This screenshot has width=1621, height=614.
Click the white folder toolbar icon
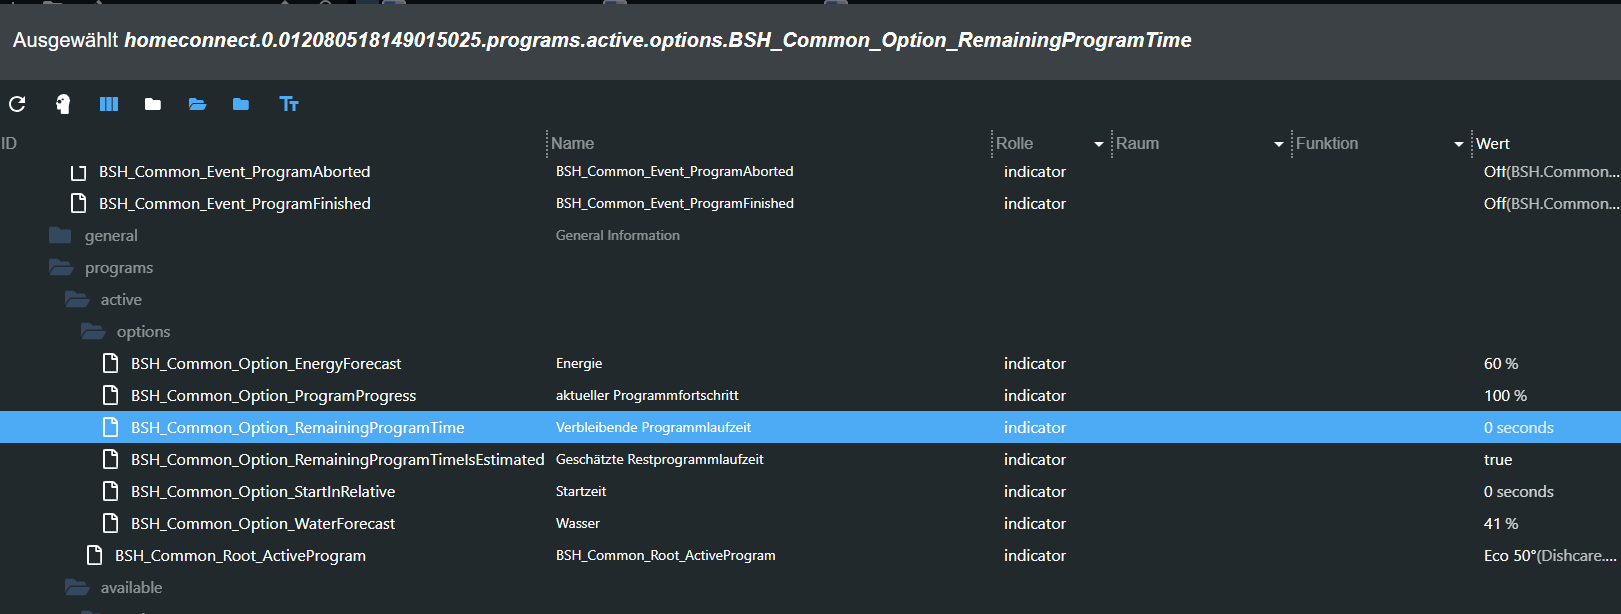click(153, 104)
